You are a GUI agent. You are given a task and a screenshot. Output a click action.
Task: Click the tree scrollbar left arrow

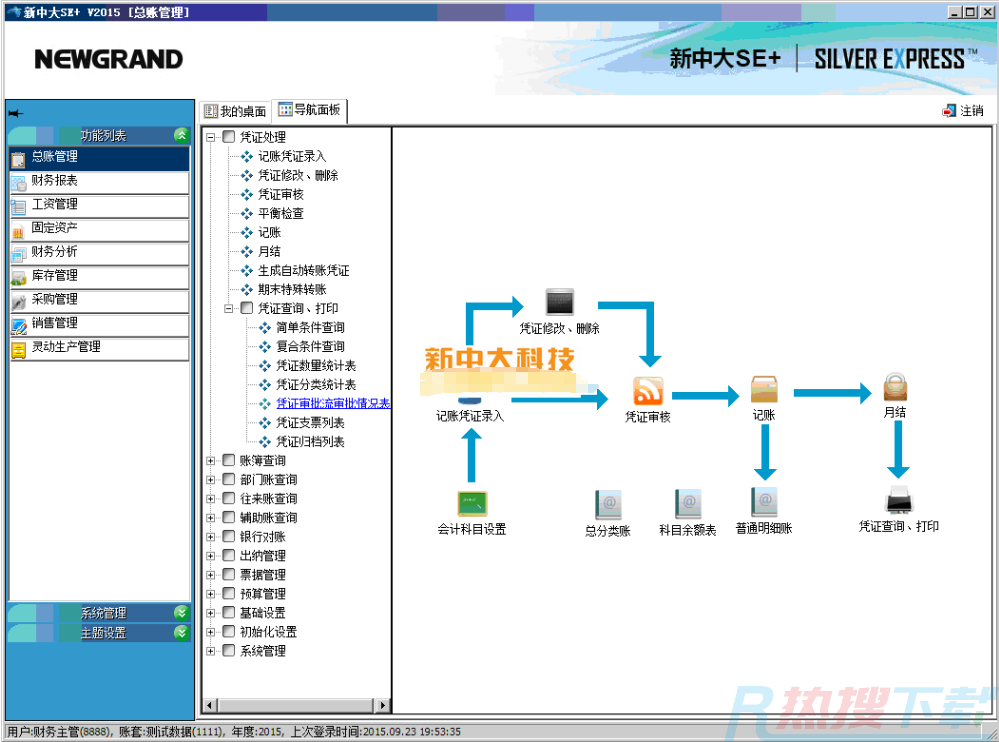(x=210, y=705)
